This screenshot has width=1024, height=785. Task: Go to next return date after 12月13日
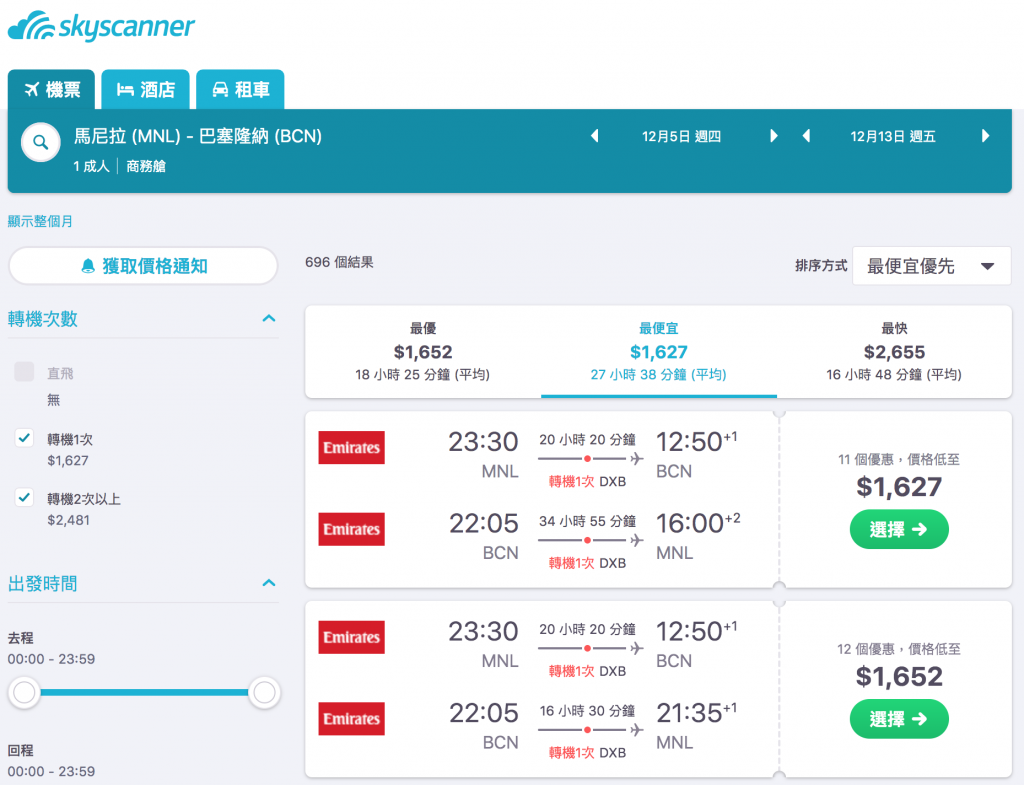985,136
